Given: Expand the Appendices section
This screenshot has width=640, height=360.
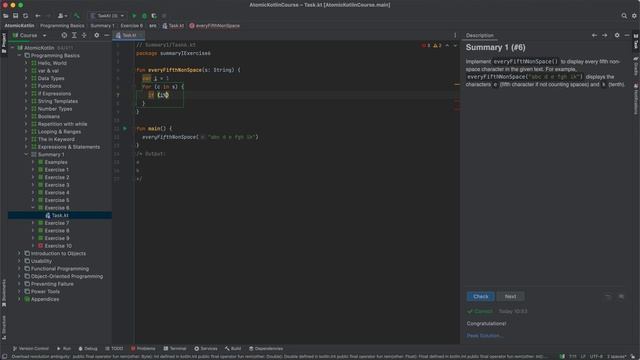Looking at the screenshot, I should 19,299.
